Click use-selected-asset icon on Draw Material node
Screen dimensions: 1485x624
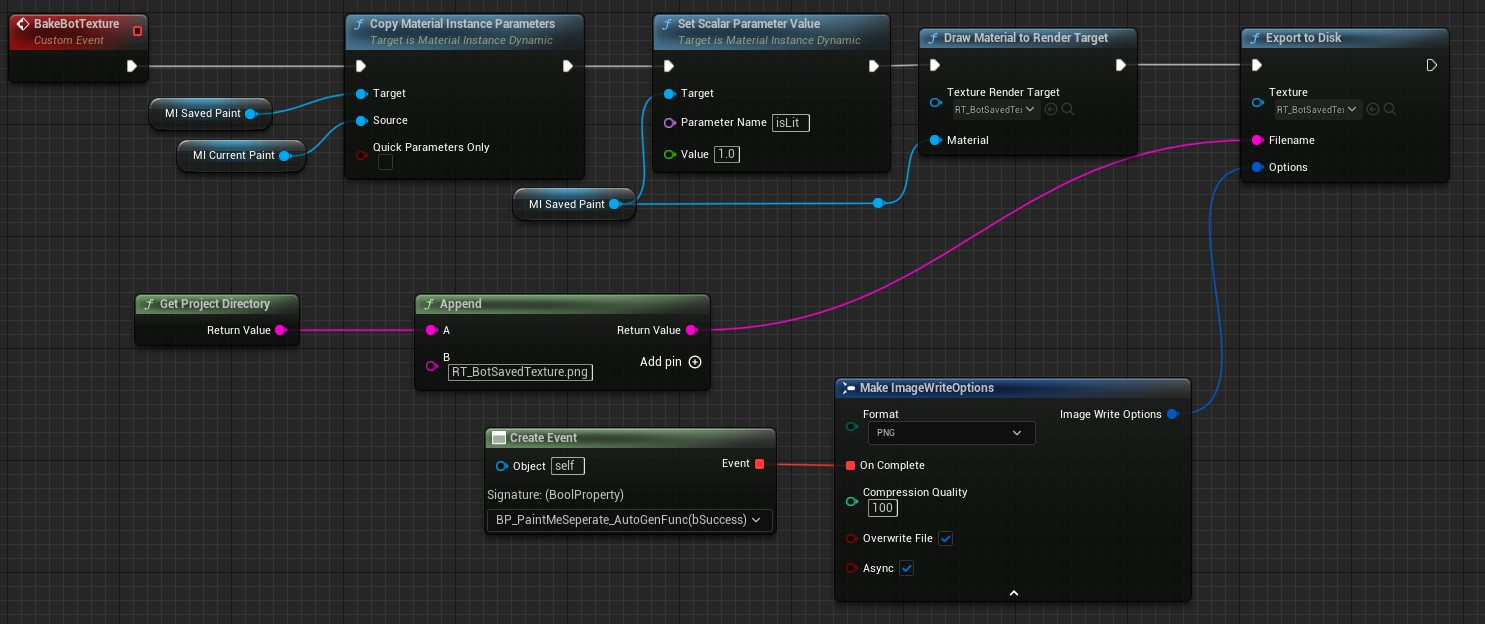pos(1051,109)
